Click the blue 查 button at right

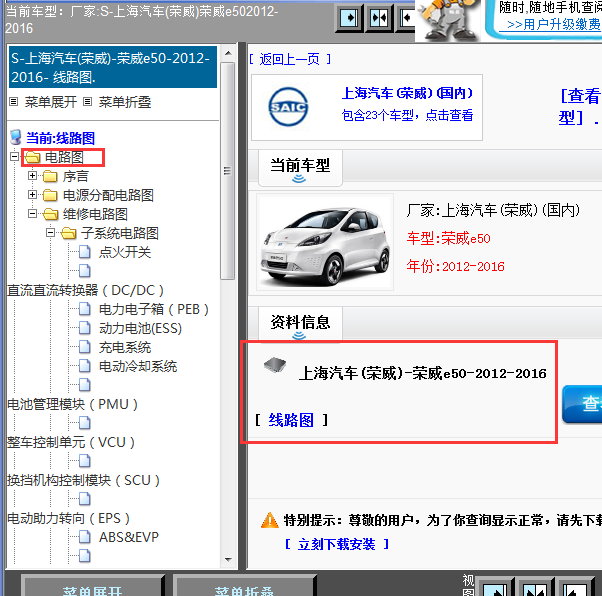coord(582,404)
